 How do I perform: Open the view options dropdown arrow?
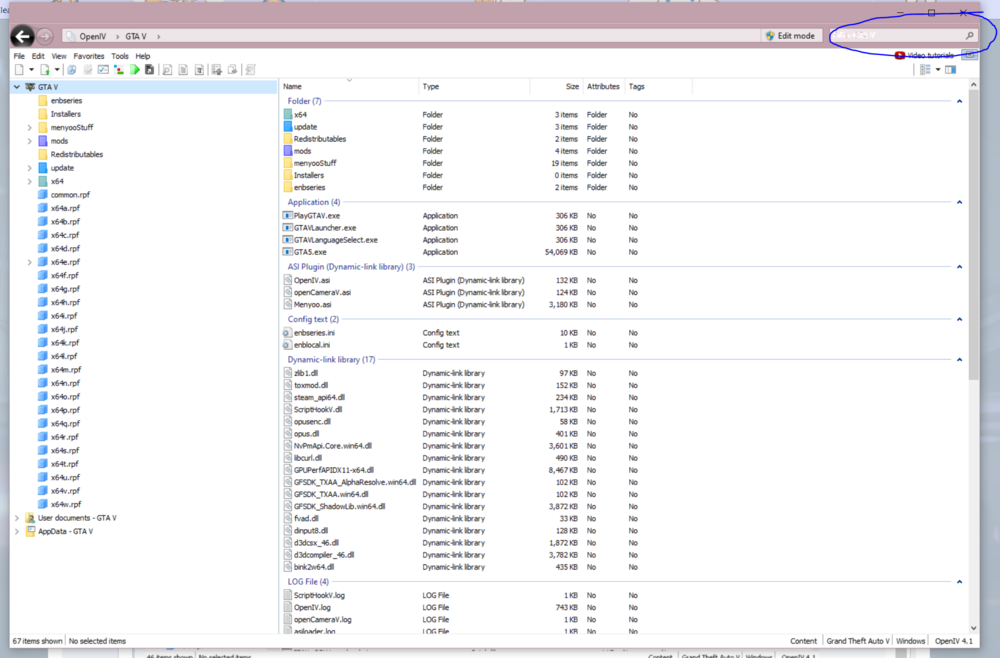point(938,69)
